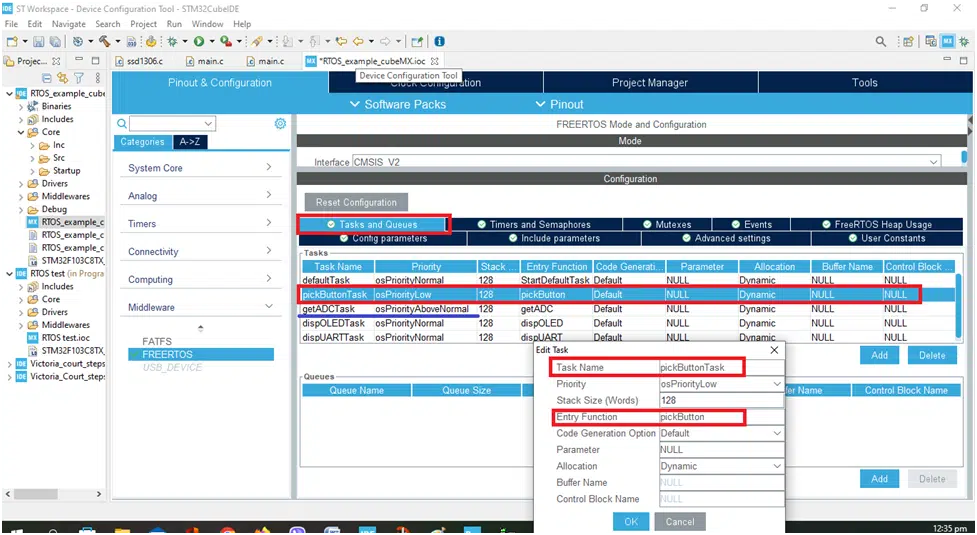Select the getADCTask row in Tasks table
This screenshot has width=977, height=535.
(x=627, y=309)
